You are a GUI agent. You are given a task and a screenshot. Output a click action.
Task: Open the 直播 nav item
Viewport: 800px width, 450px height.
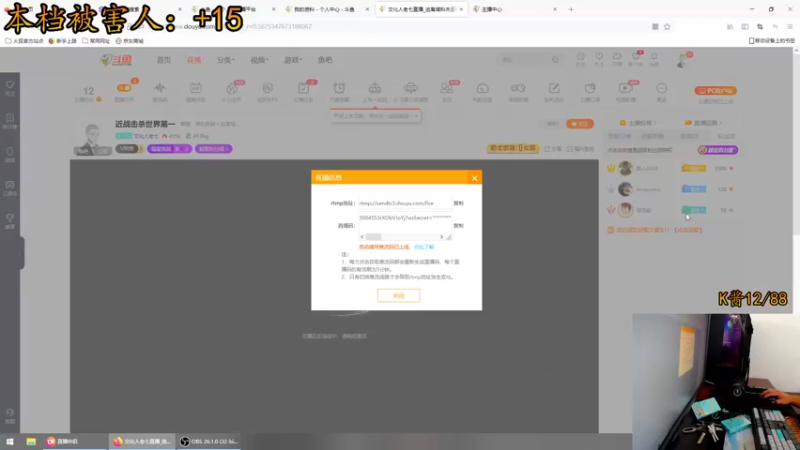(x=194, y=60)
